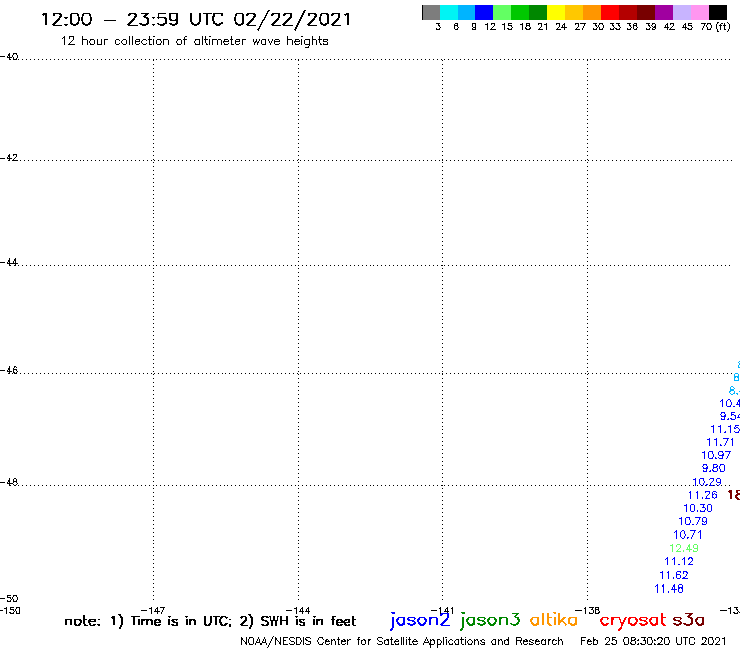Click the wave height value 10.30
The width and height of the screenshot is (740, 650).
click(698, 508)
